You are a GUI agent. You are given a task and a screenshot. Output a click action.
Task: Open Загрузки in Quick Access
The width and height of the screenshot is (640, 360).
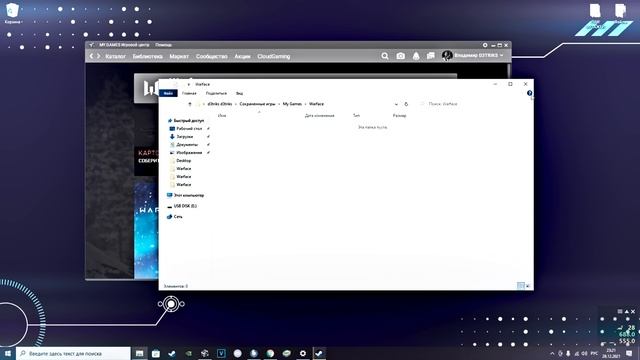click(184, 137)
